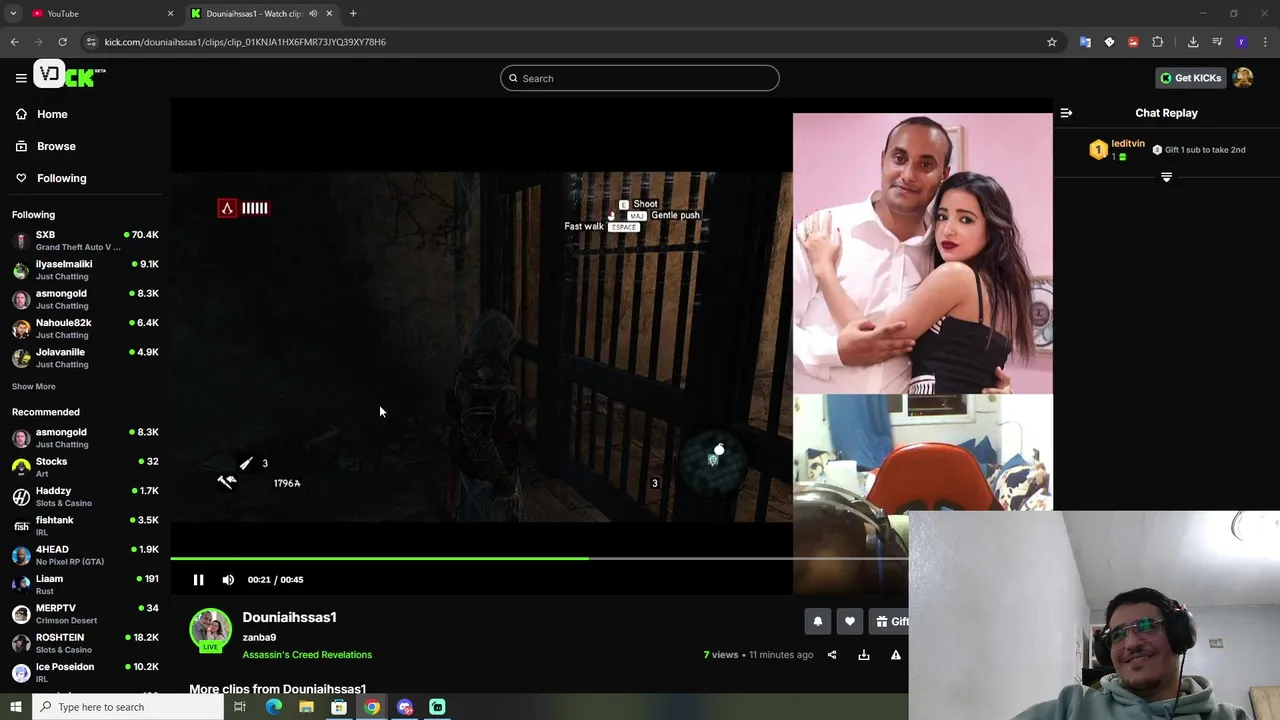The height and width of the screenshot is (720, 1280).
Task: Open Stocks recommended channel
Action: 85,467
